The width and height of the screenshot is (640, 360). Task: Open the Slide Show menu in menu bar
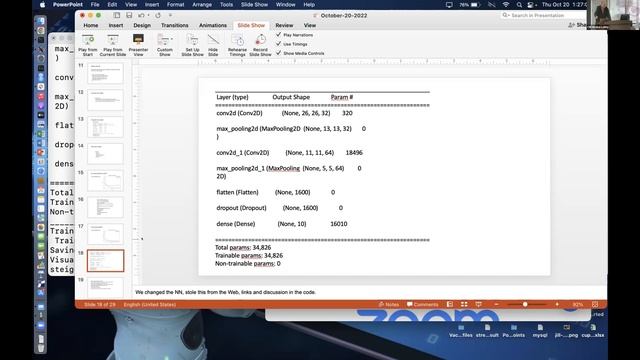(254, 5)
